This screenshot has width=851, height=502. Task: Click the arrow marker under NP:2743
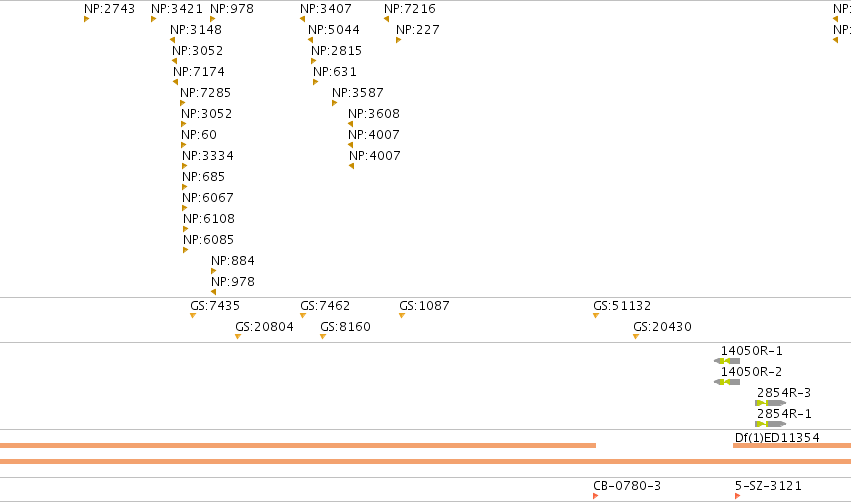[x=86, y=20]
